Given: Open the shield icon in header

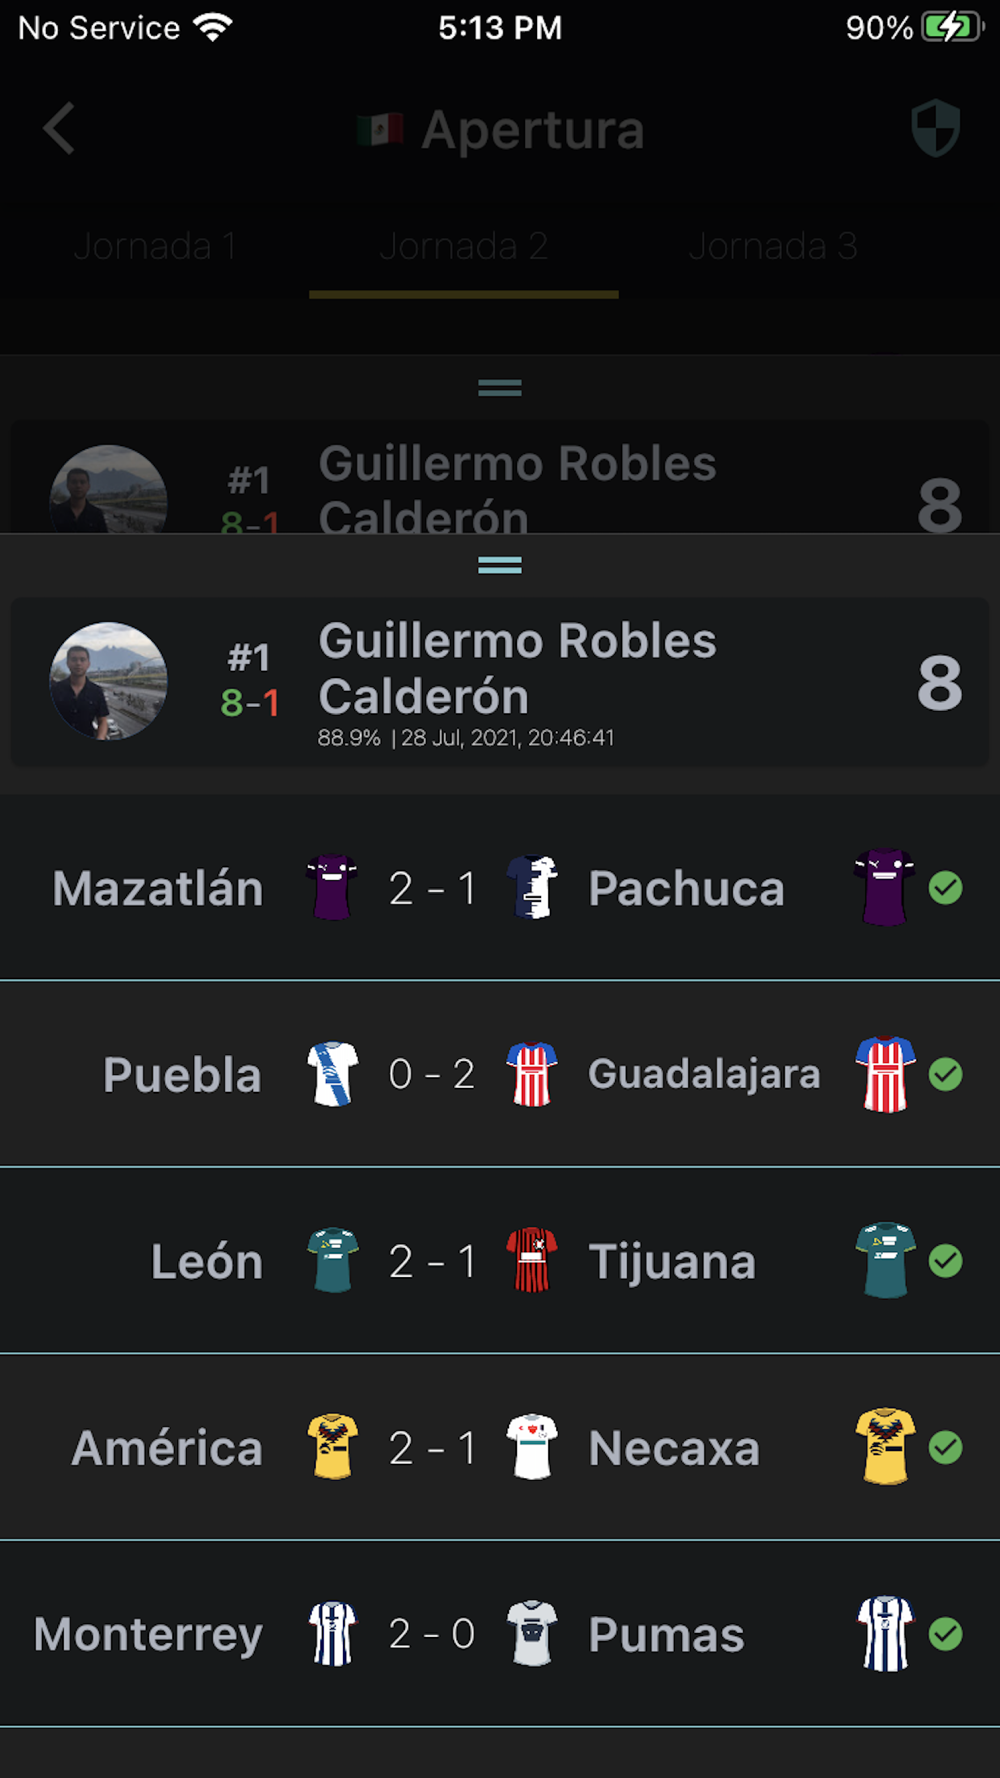Looking at the screenshot, I should pos(936,128).
